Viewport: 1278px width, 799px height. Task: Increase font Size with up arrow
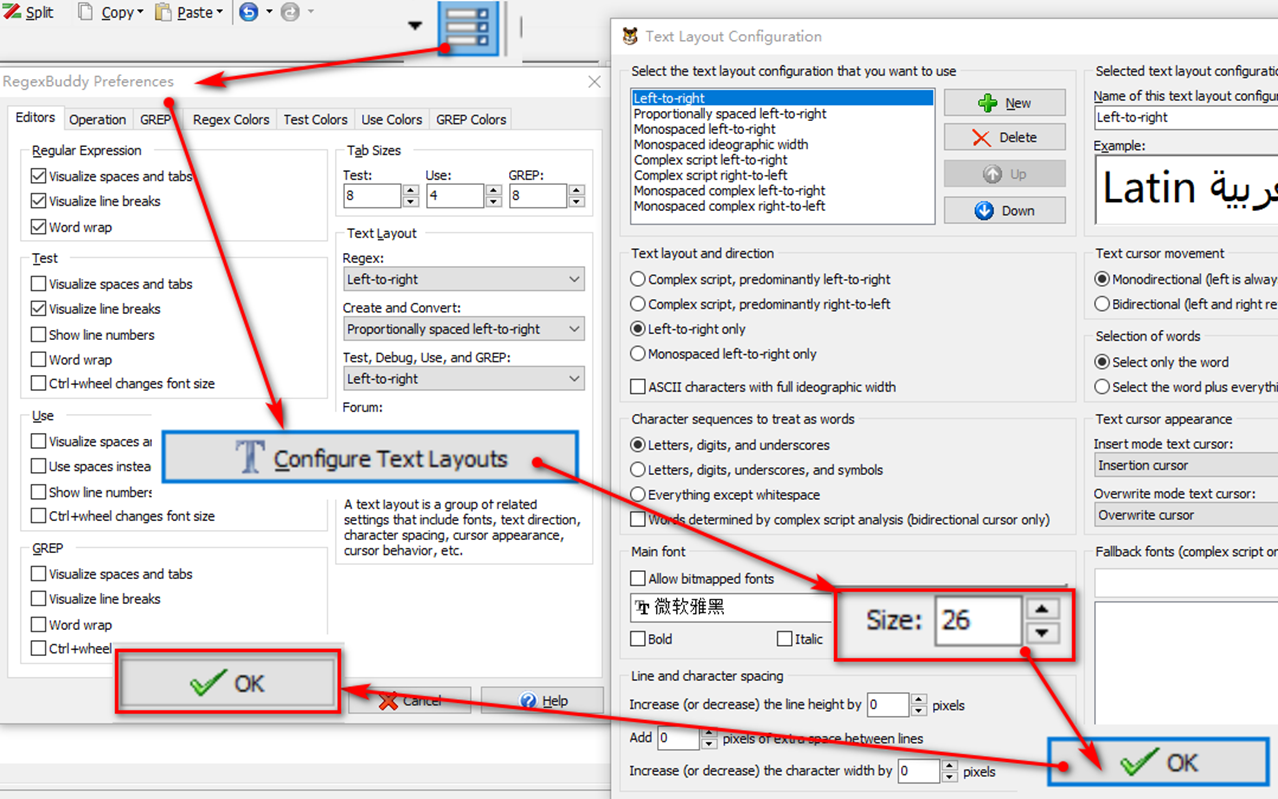pyautogui.click(x=1041, y=608)
